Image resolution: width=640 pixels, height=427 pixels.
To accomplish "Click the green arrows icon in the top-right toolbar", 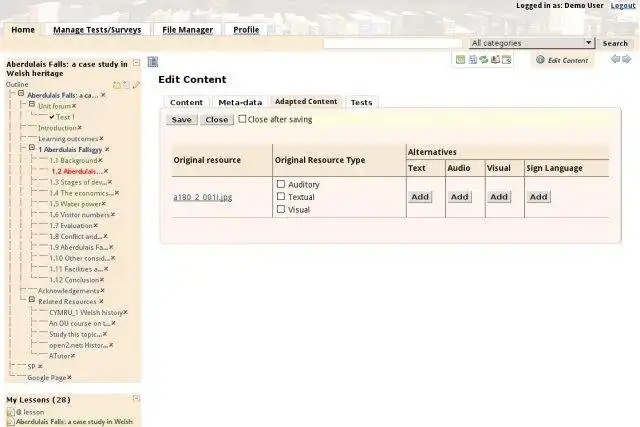I will 484,60.
